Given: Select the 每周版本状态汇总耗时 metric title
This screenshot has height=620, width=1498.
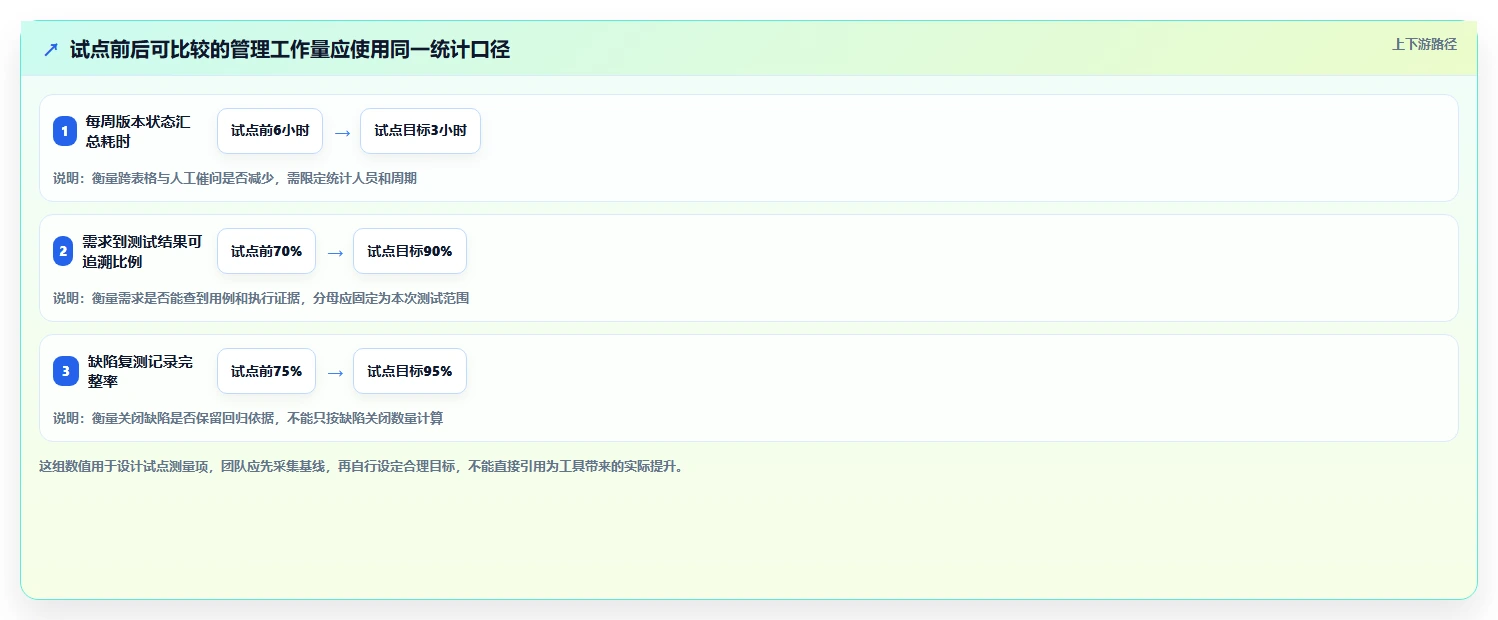Looking at the screenshot, I should coord(138,131).
